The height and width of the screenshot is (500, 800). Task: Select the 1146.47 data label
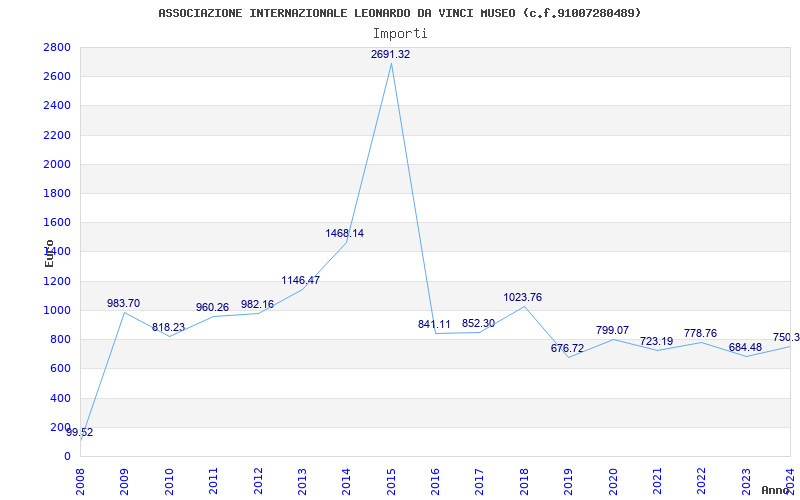click(301, 281)
